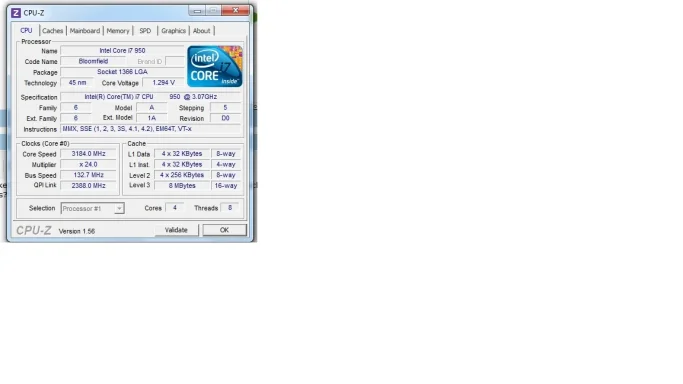Click the Technology value '45 nm'
Screen dimensions: 683x384
pos(77,83)
